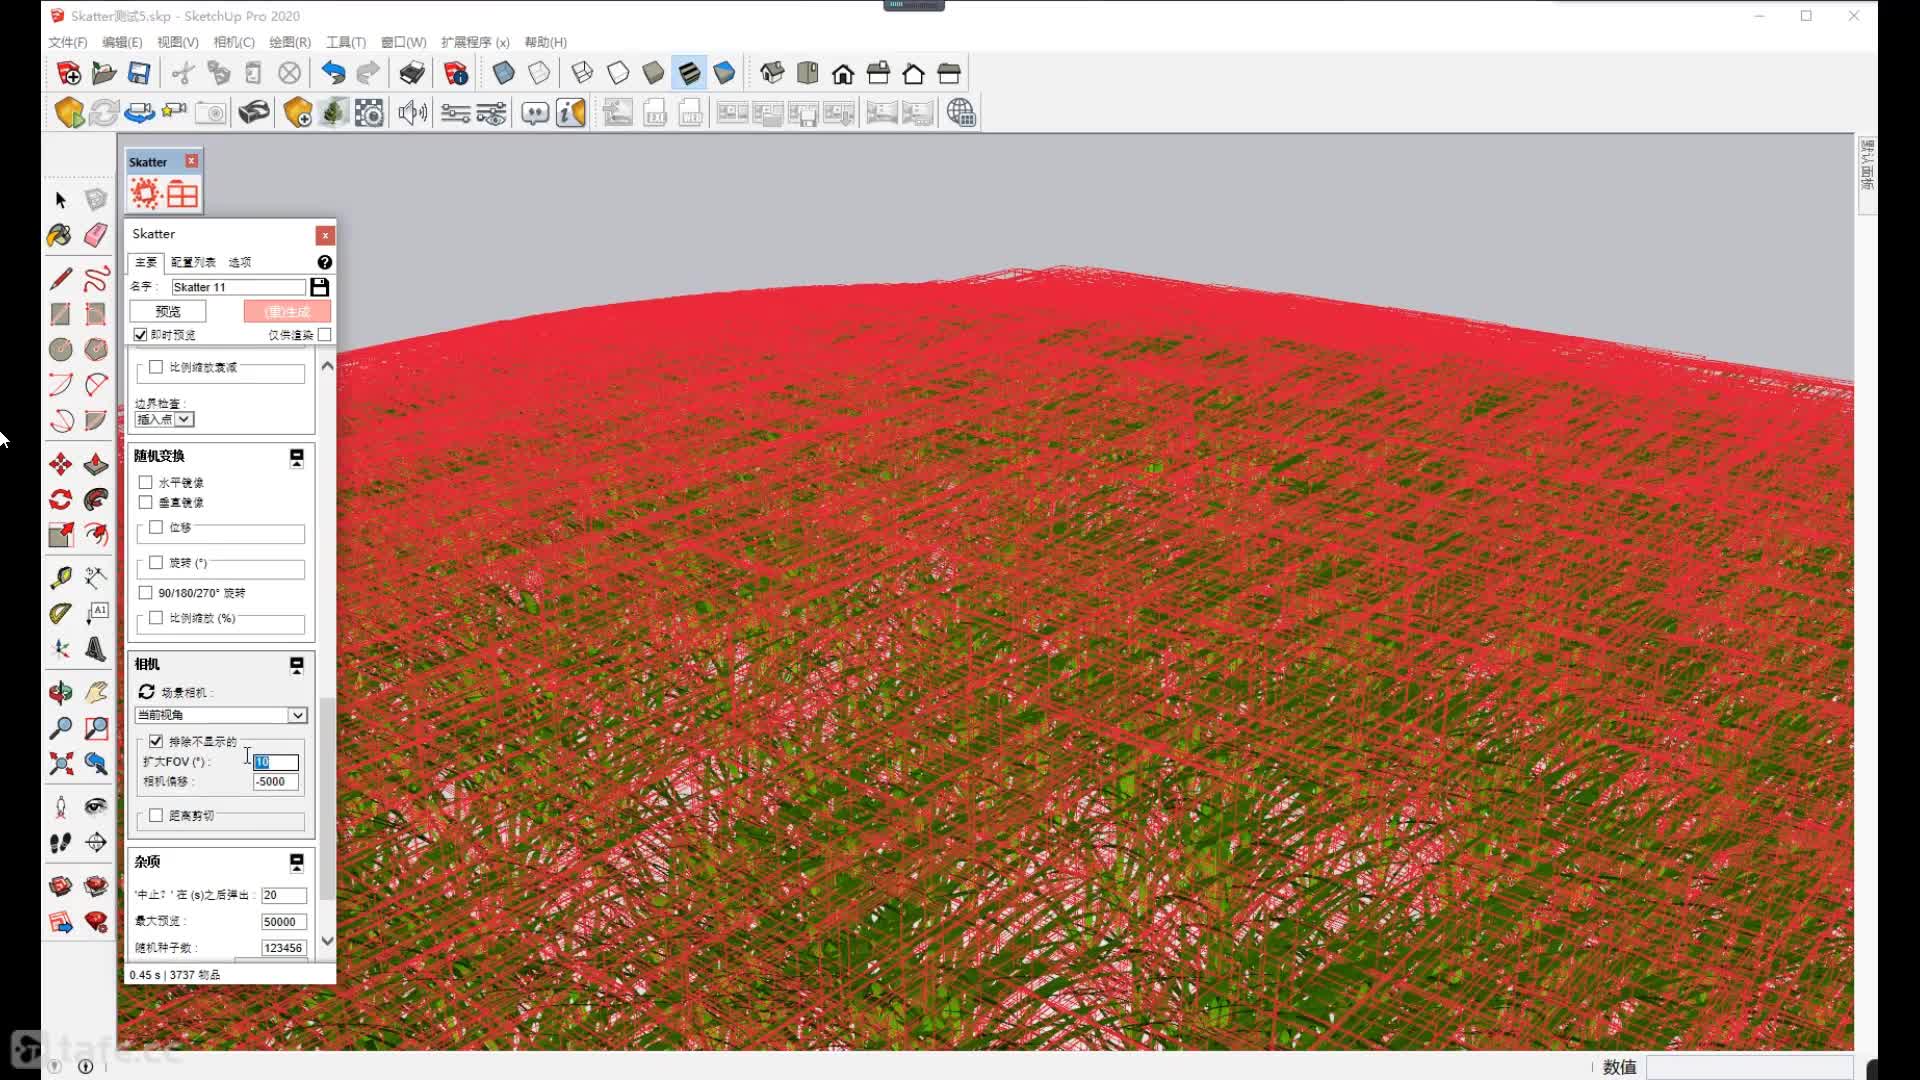
Task: Switch to Iso view
Action: 772,73
